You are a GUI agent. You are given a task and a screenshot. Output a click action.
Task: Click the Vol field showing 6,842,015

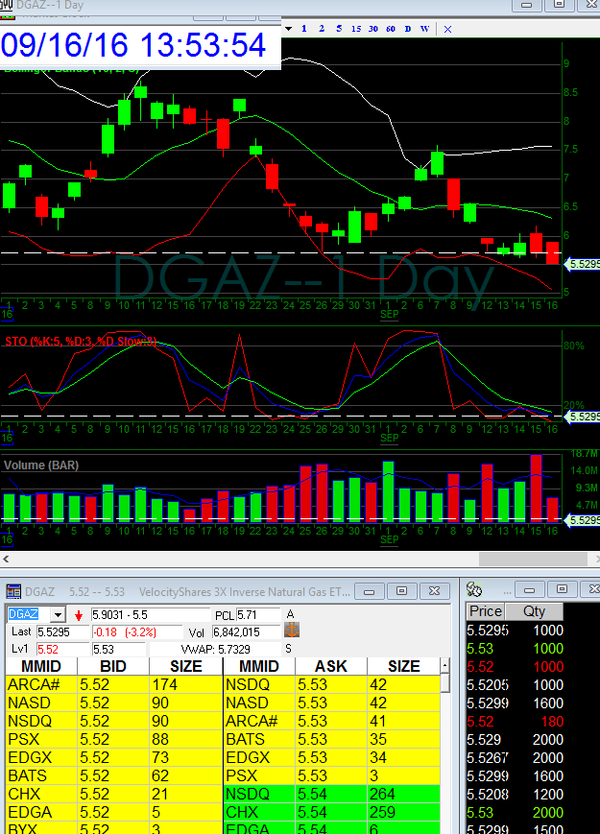coord(246,632)
